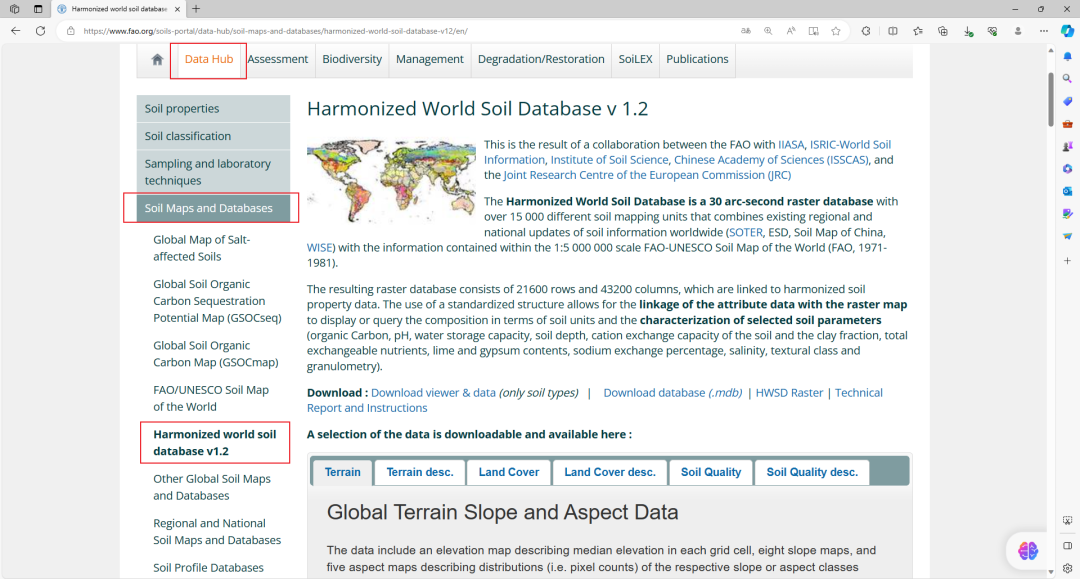This screenshot has width=1080, height=579.
Task: Open sidebar notifications bell
Action: click(1068, 56)
